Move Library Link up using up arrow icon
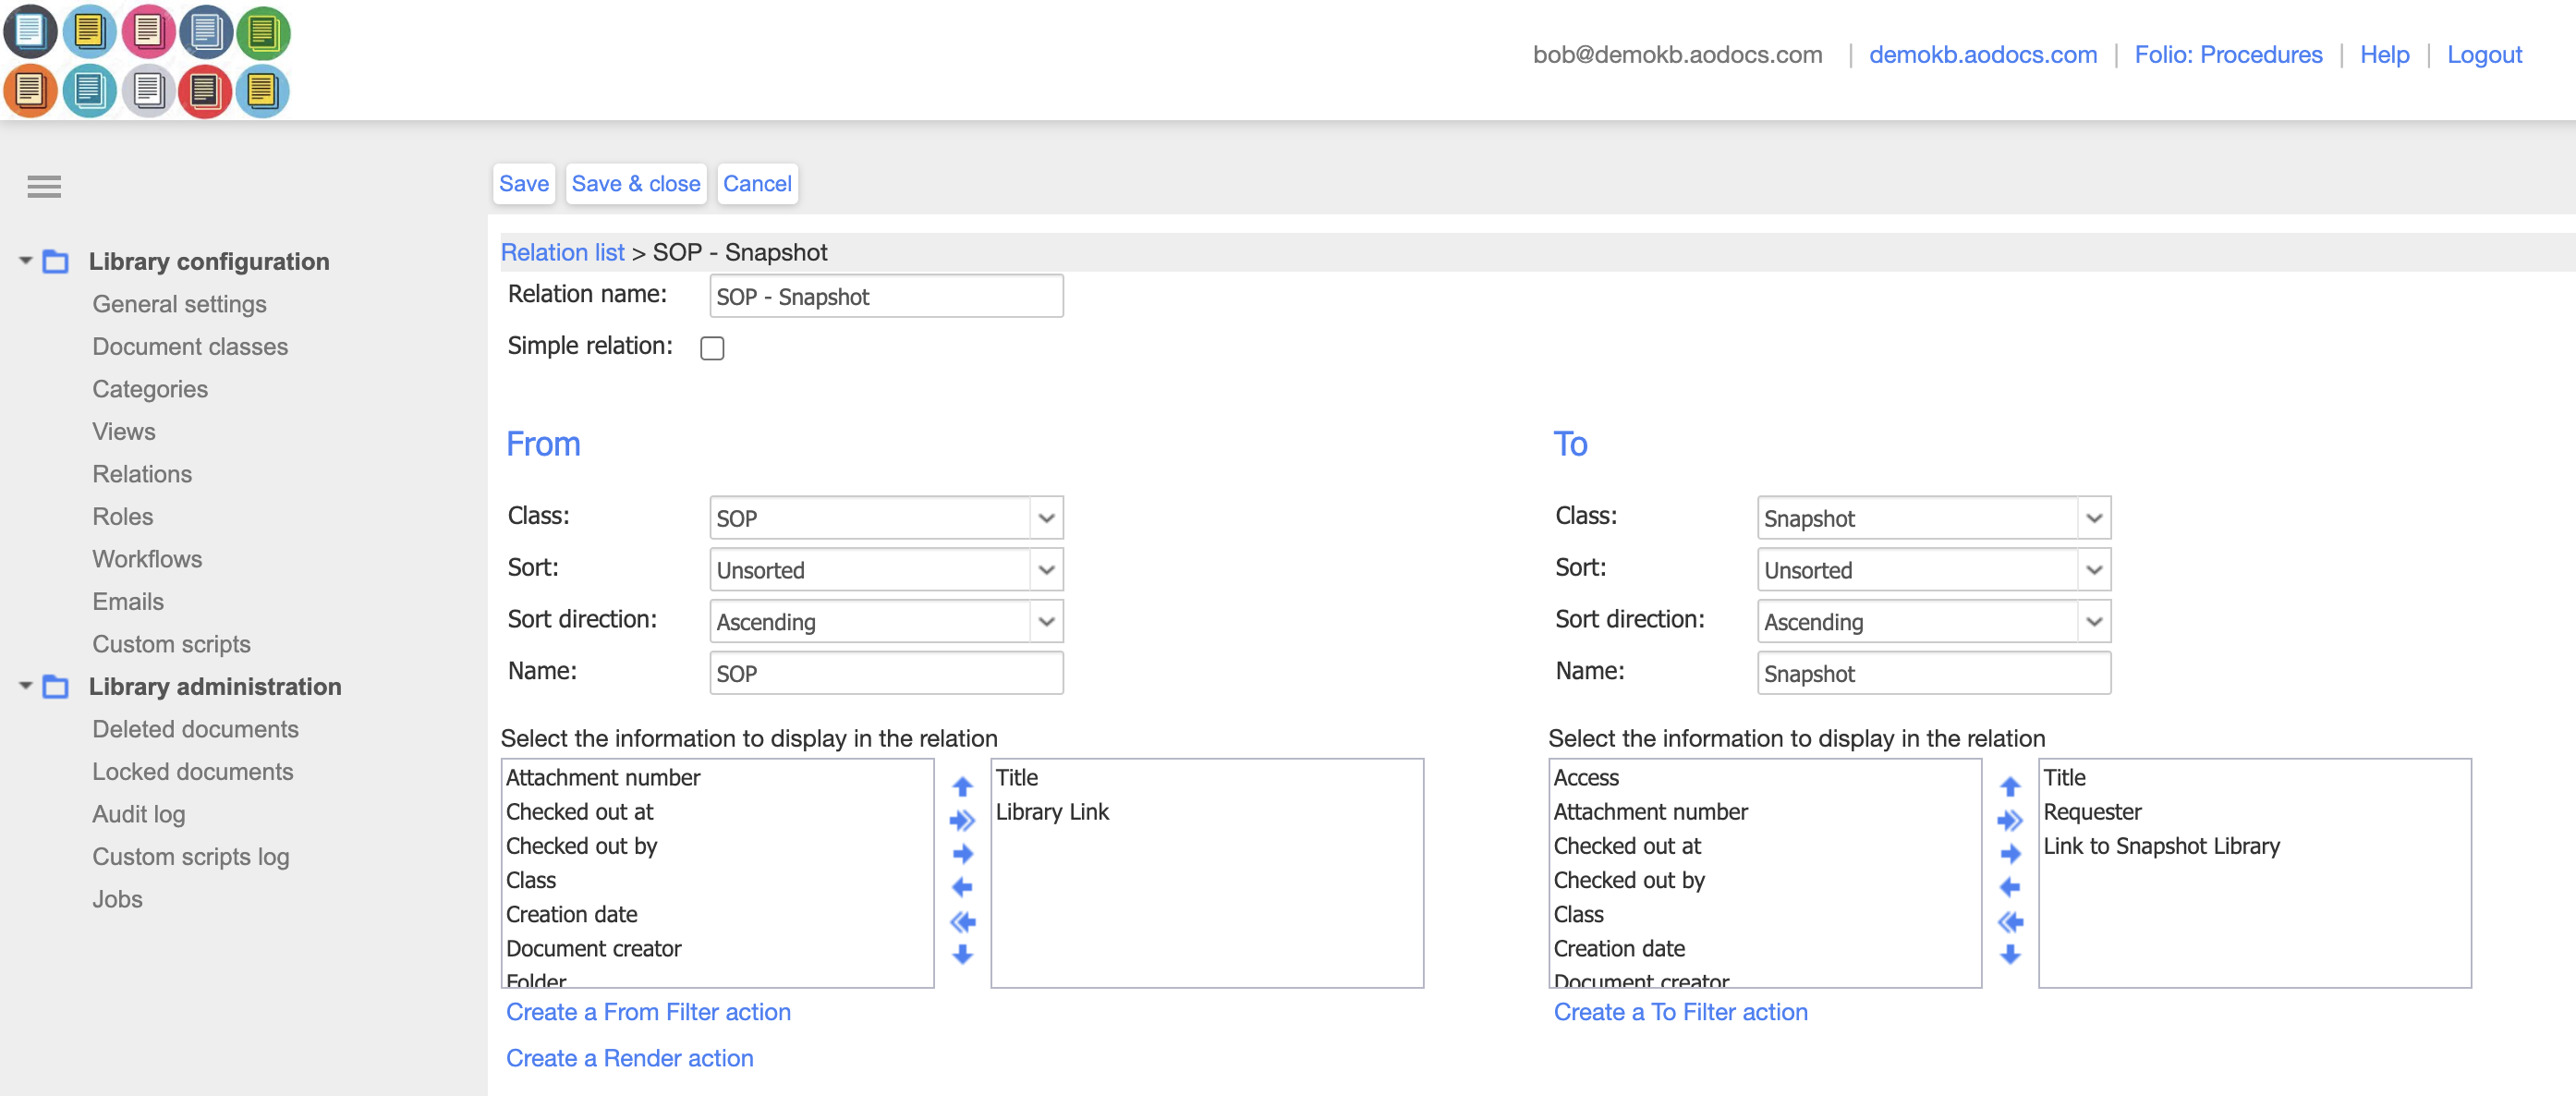The height and width of the screenshot is (1096, 2576). point(961,786)
